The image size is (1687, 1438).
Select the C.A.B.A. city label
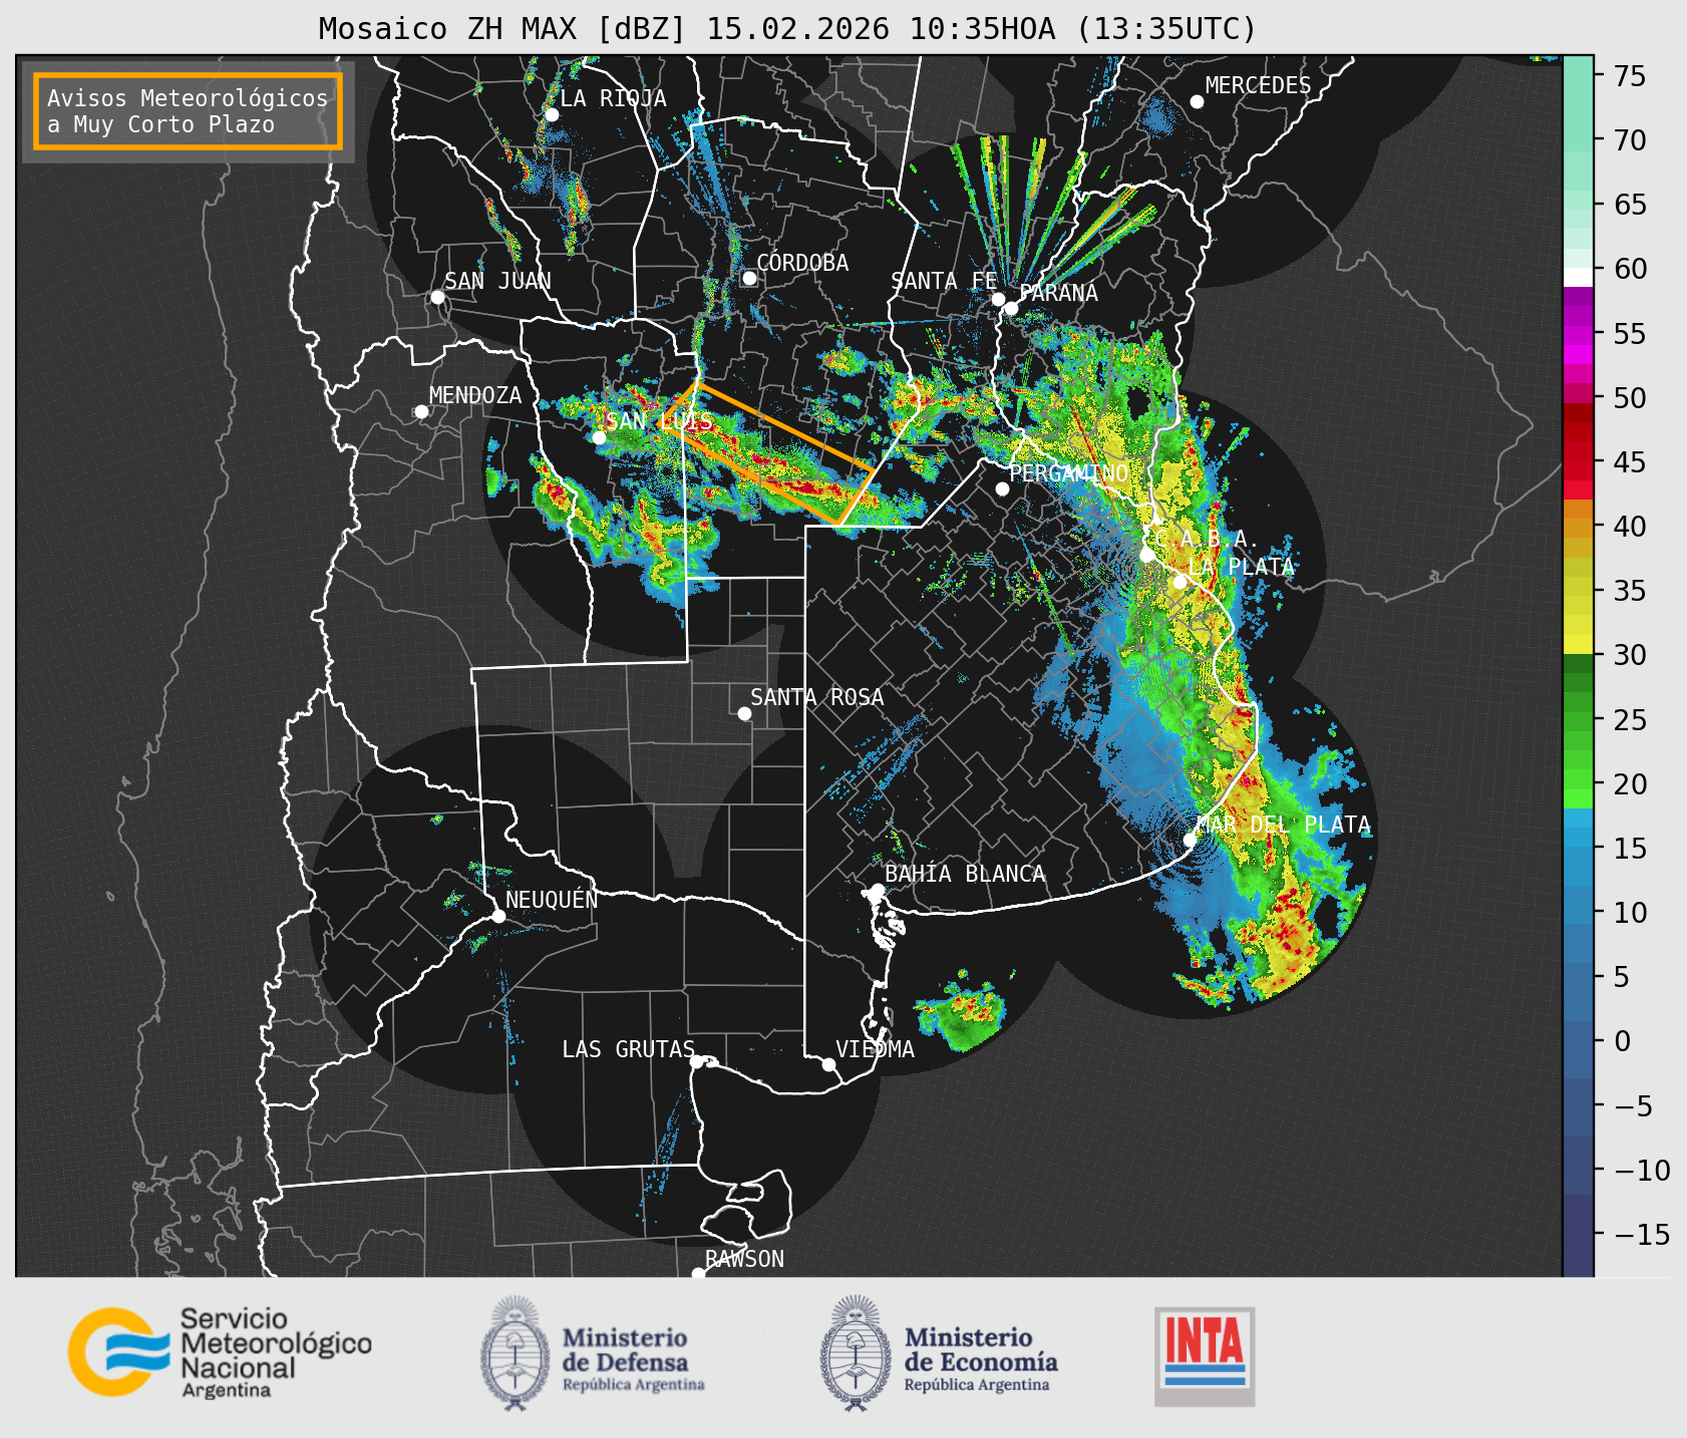1206,539
